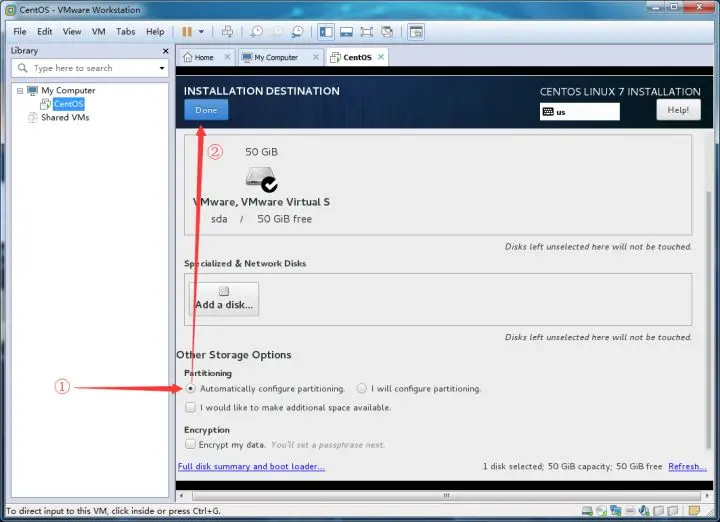Enter full screen mode icon

[366, 32]
